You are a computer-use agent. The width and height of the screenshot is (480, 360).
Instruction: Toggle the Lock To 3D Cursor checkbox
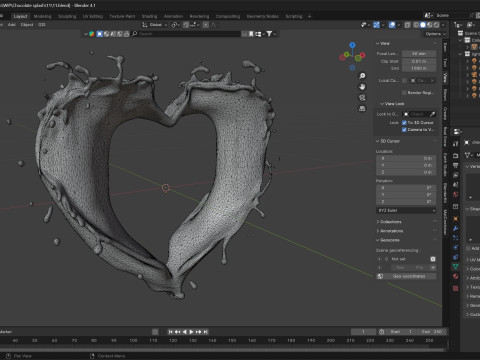pos(404,123)
